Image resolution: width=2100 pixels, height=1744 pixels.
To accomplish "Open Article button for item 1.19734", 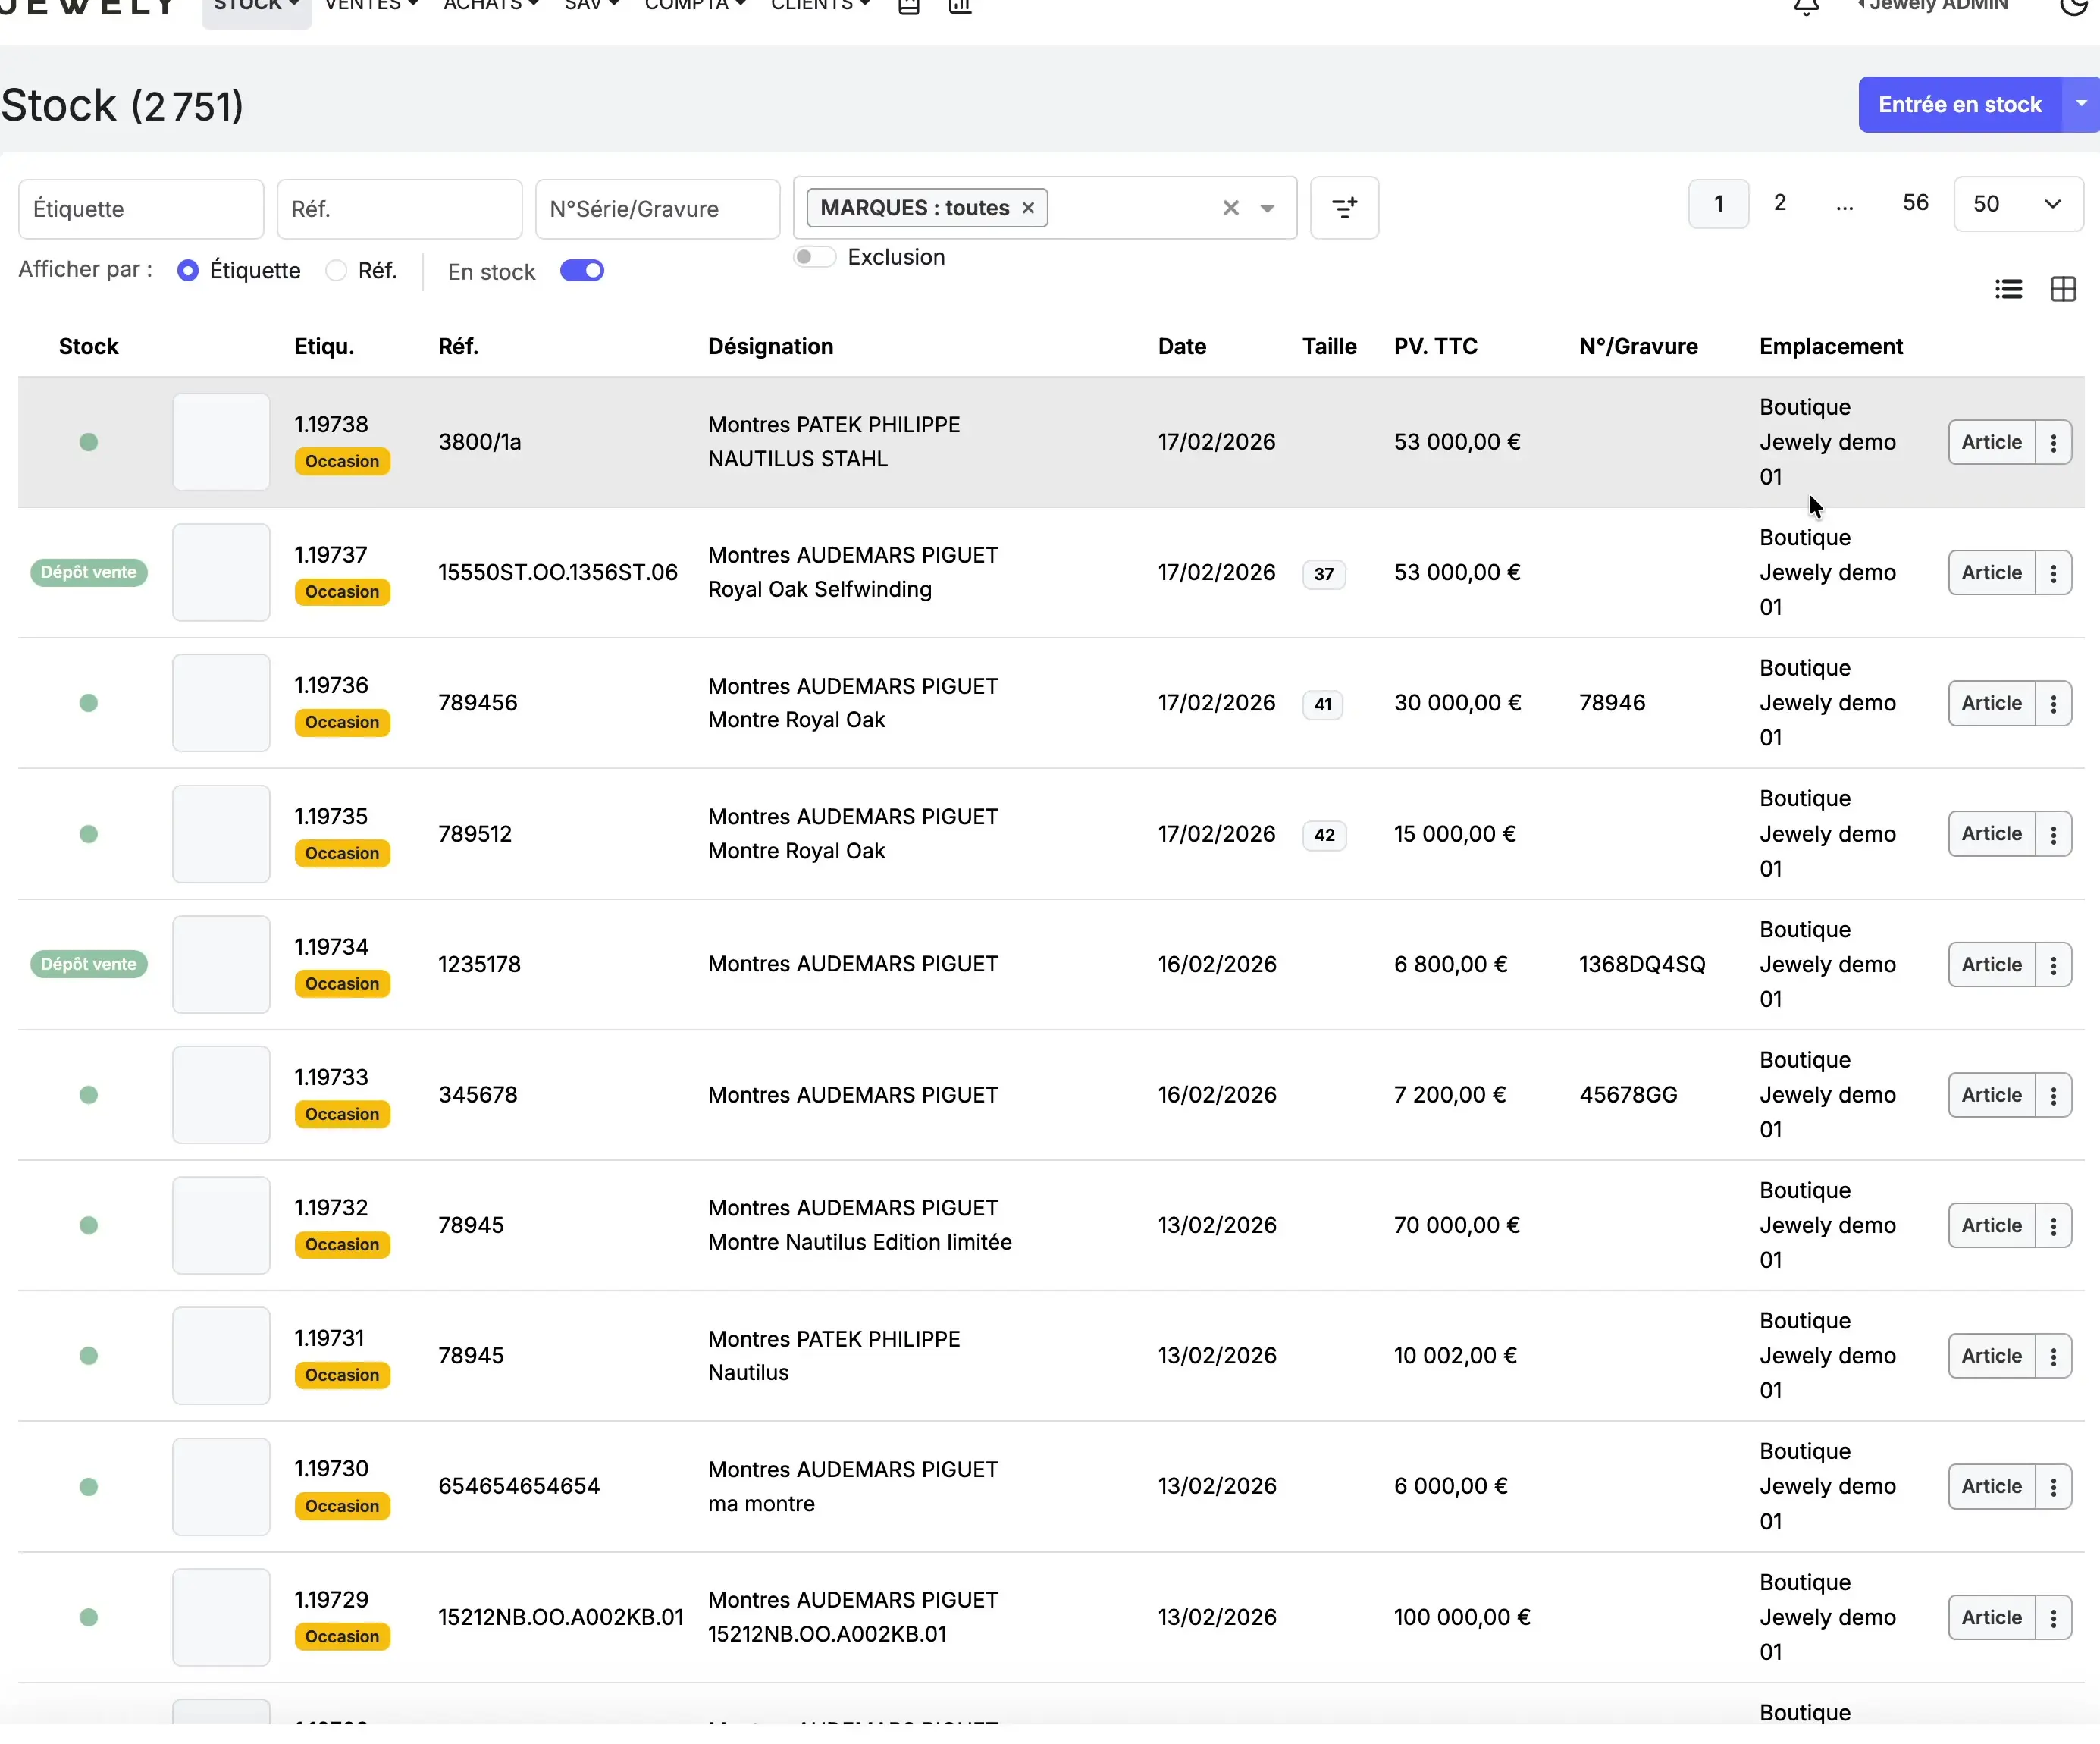I will pos(1991,965).
